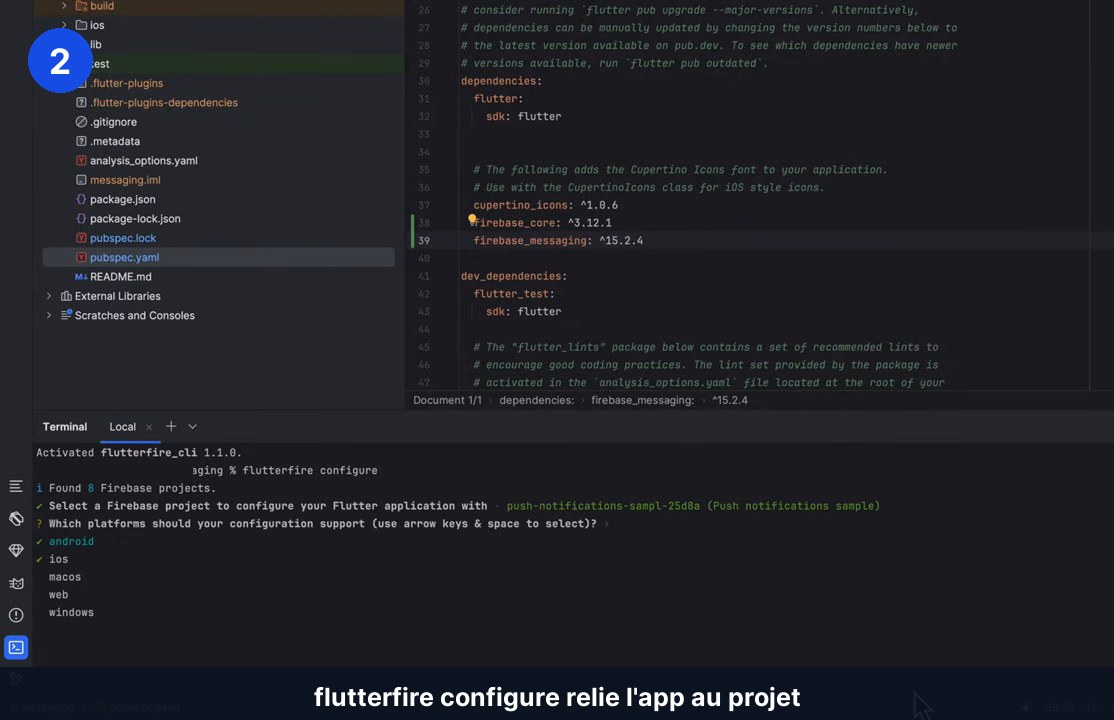Select the web platform option in terminal
Image resolution: width=1114 pixels, height=720 pixels.
coord(58,594)
